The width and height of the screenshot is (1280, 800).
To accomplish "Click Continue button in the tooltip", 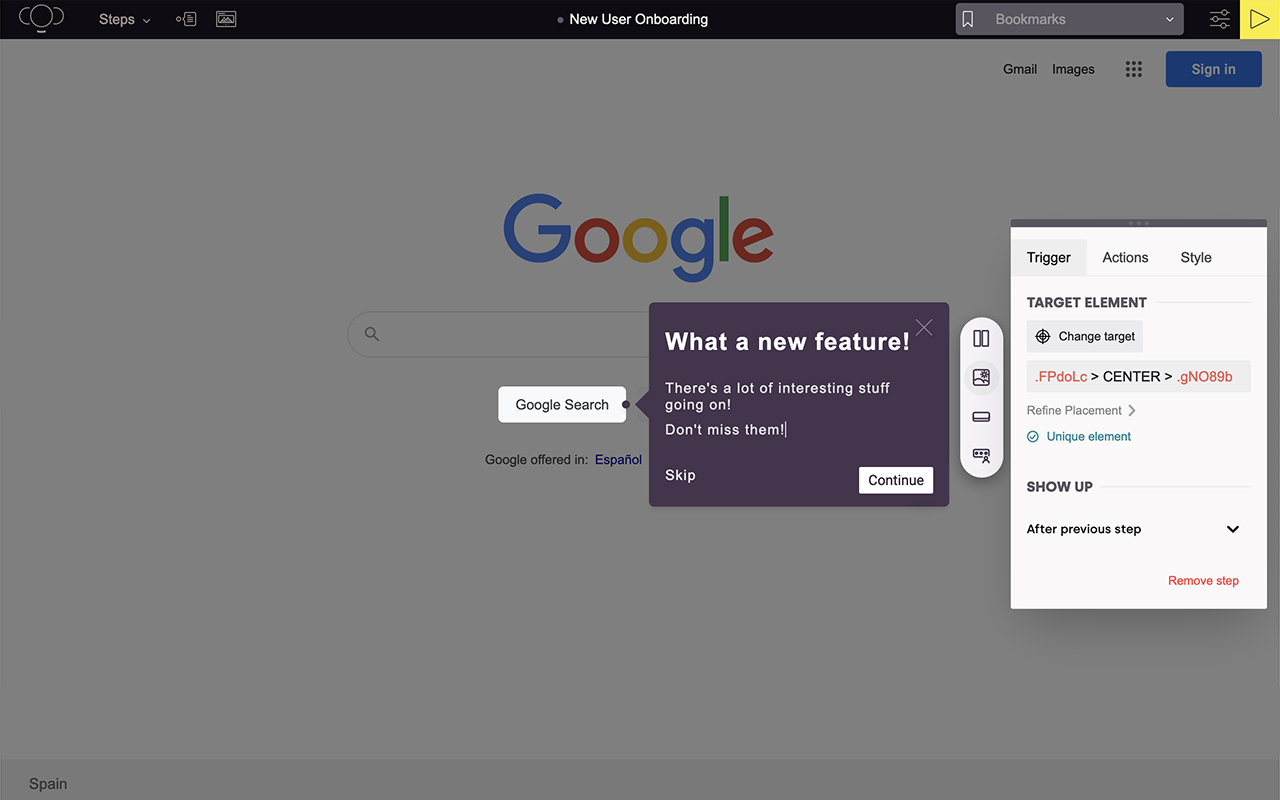I will tap(896, 480).
